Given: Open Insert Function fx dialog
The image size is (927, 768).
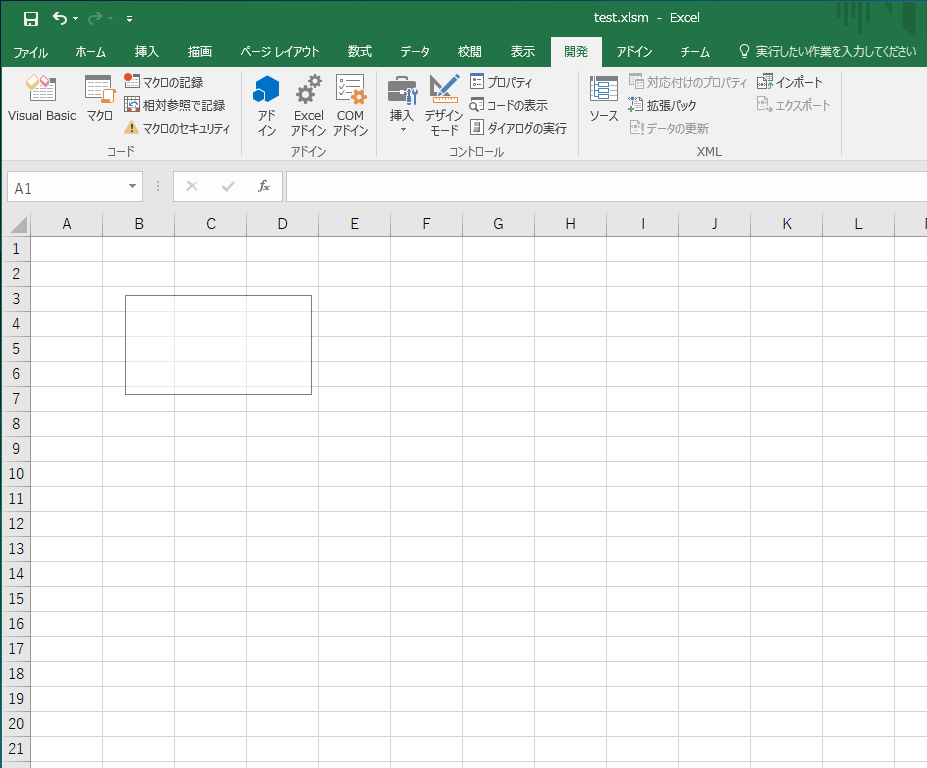Looking at the screenshot, I should pyautogui.click(x=264, y=187).
